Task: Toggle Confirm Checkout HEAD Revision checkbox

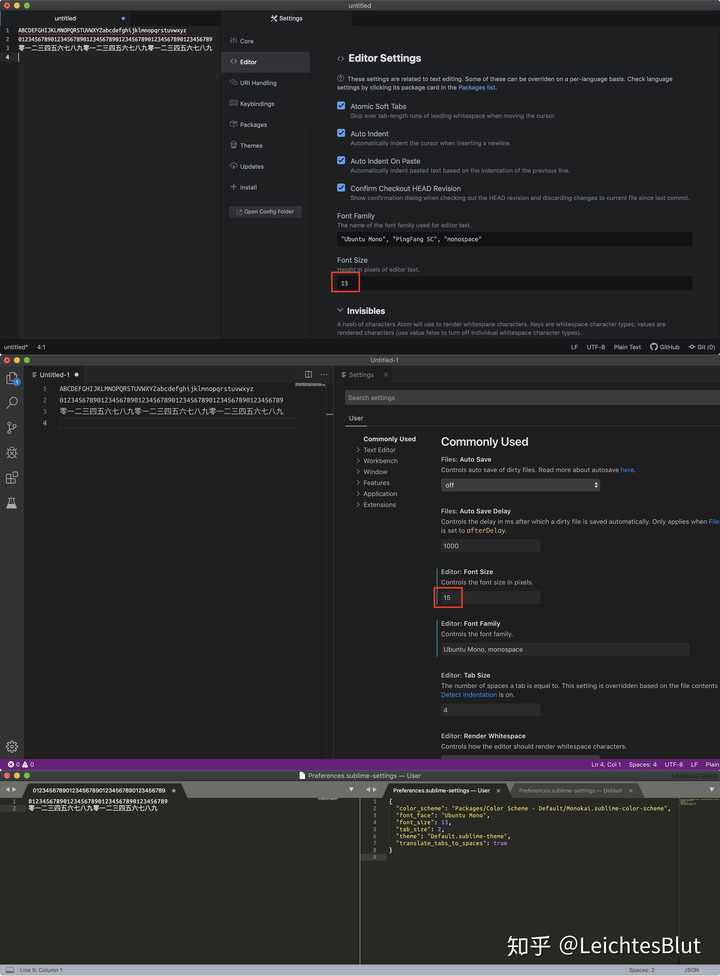Action: pyautogui.click(x=341, y=188)
